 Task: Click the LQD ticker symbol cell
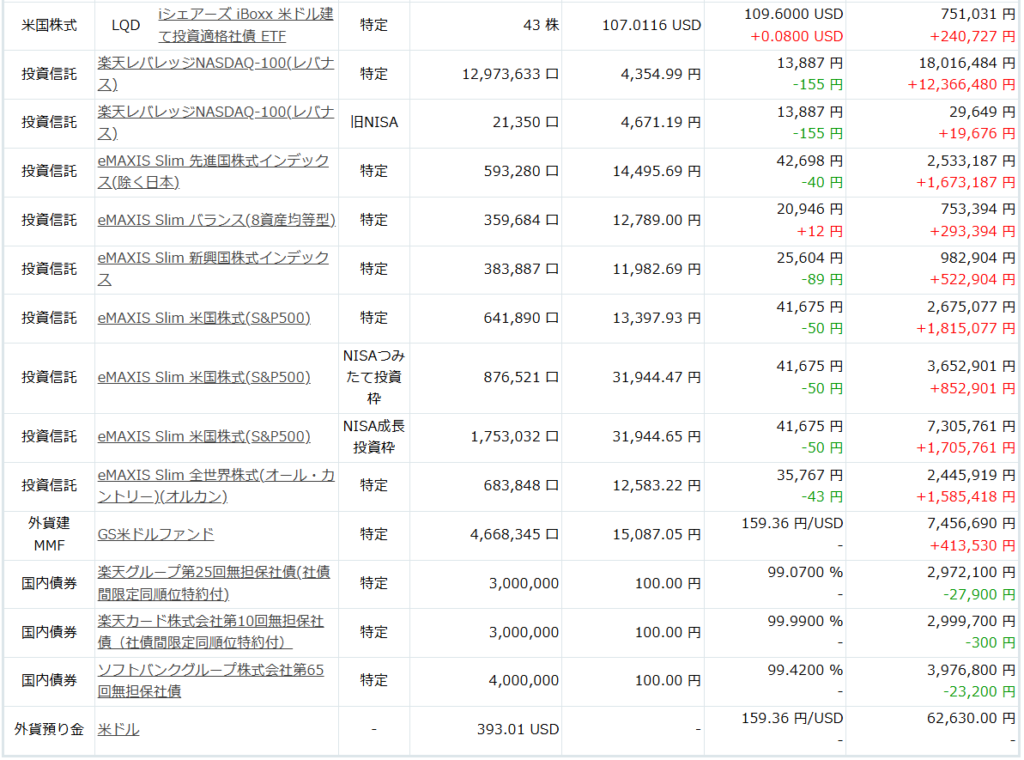click(x=125, y=25)
